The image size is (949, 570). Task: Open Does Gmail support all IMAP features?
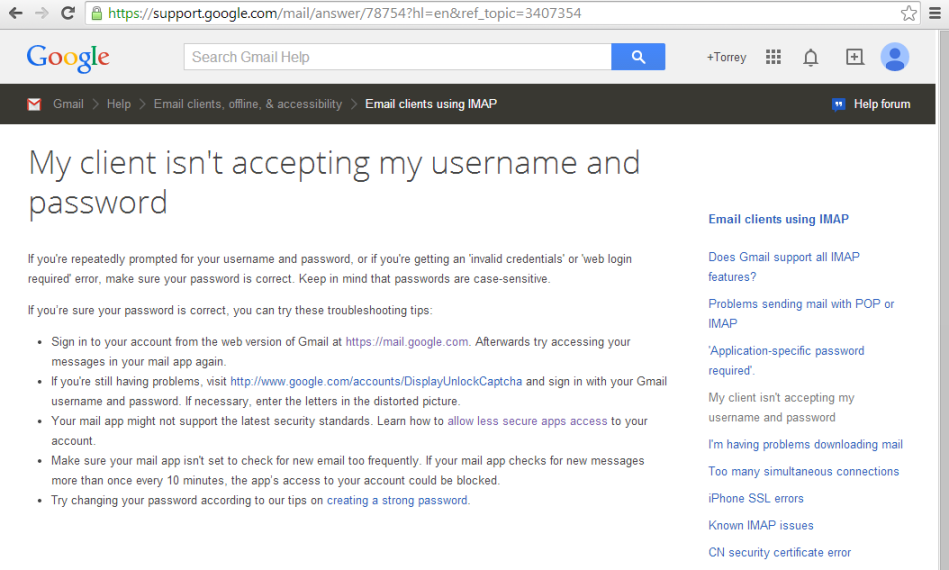(x=784, y=267)
